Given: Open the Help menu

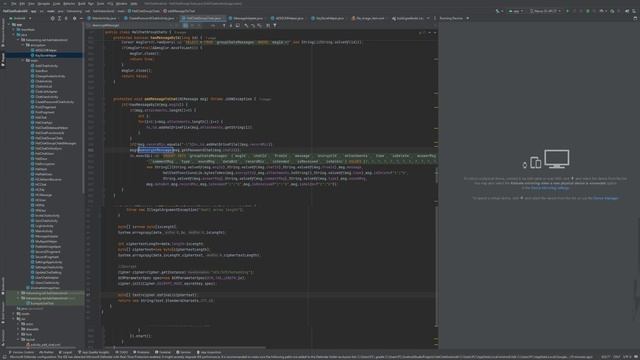Looking at the screenshot, I should point(133,4).
